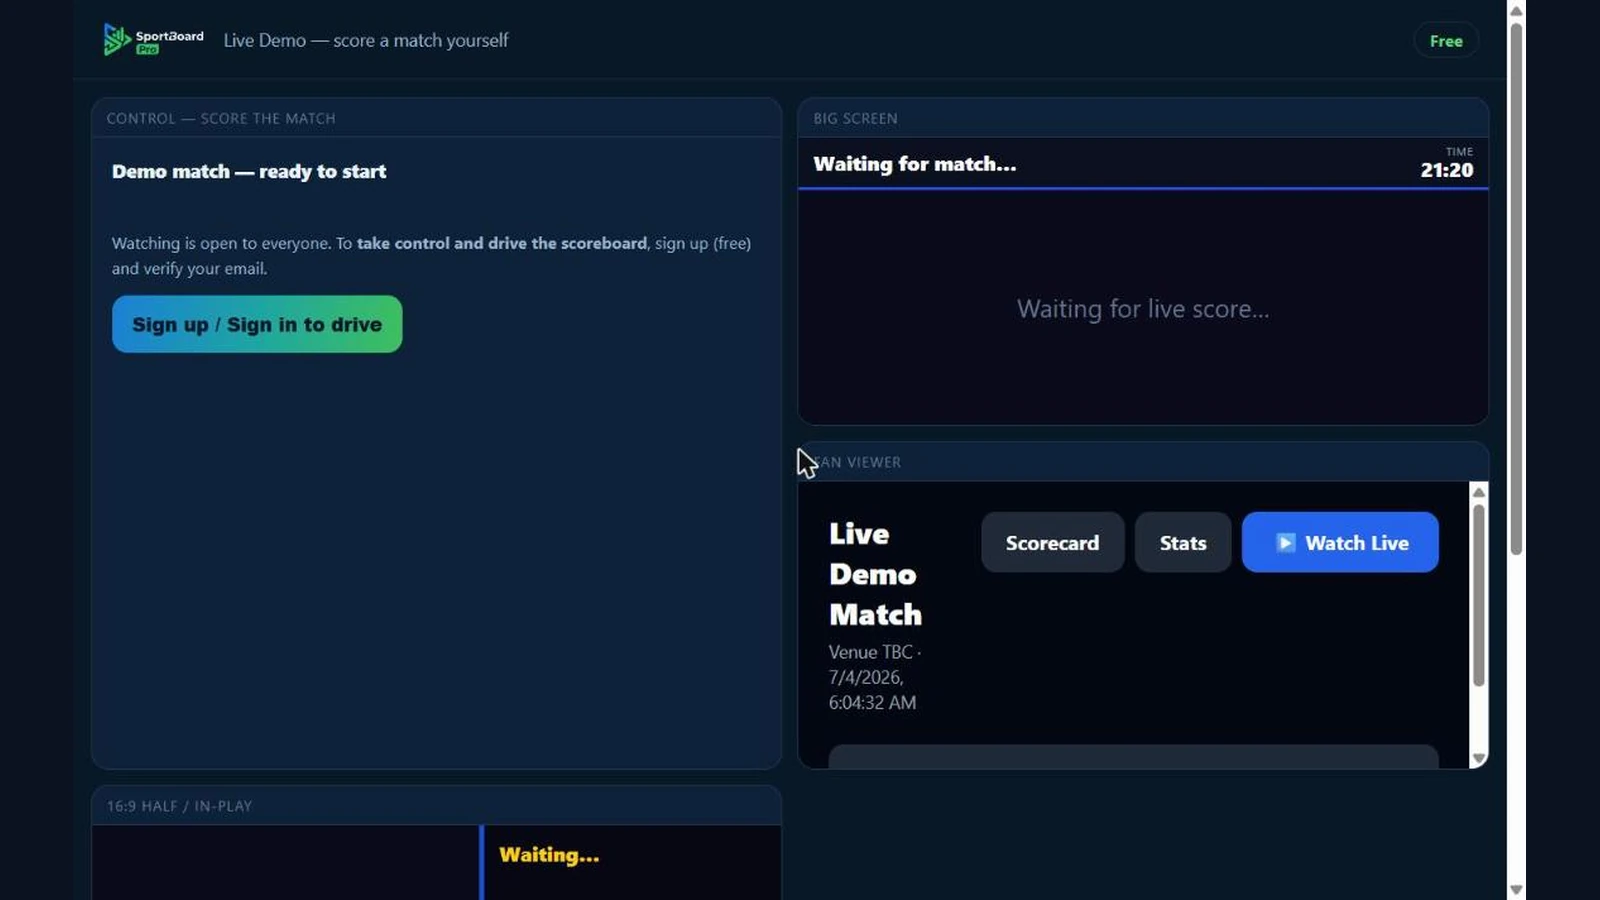Click the Fan Viewer scrollbar down arrow
The height and width of the screenshot is (900, 1600).
1478,759
